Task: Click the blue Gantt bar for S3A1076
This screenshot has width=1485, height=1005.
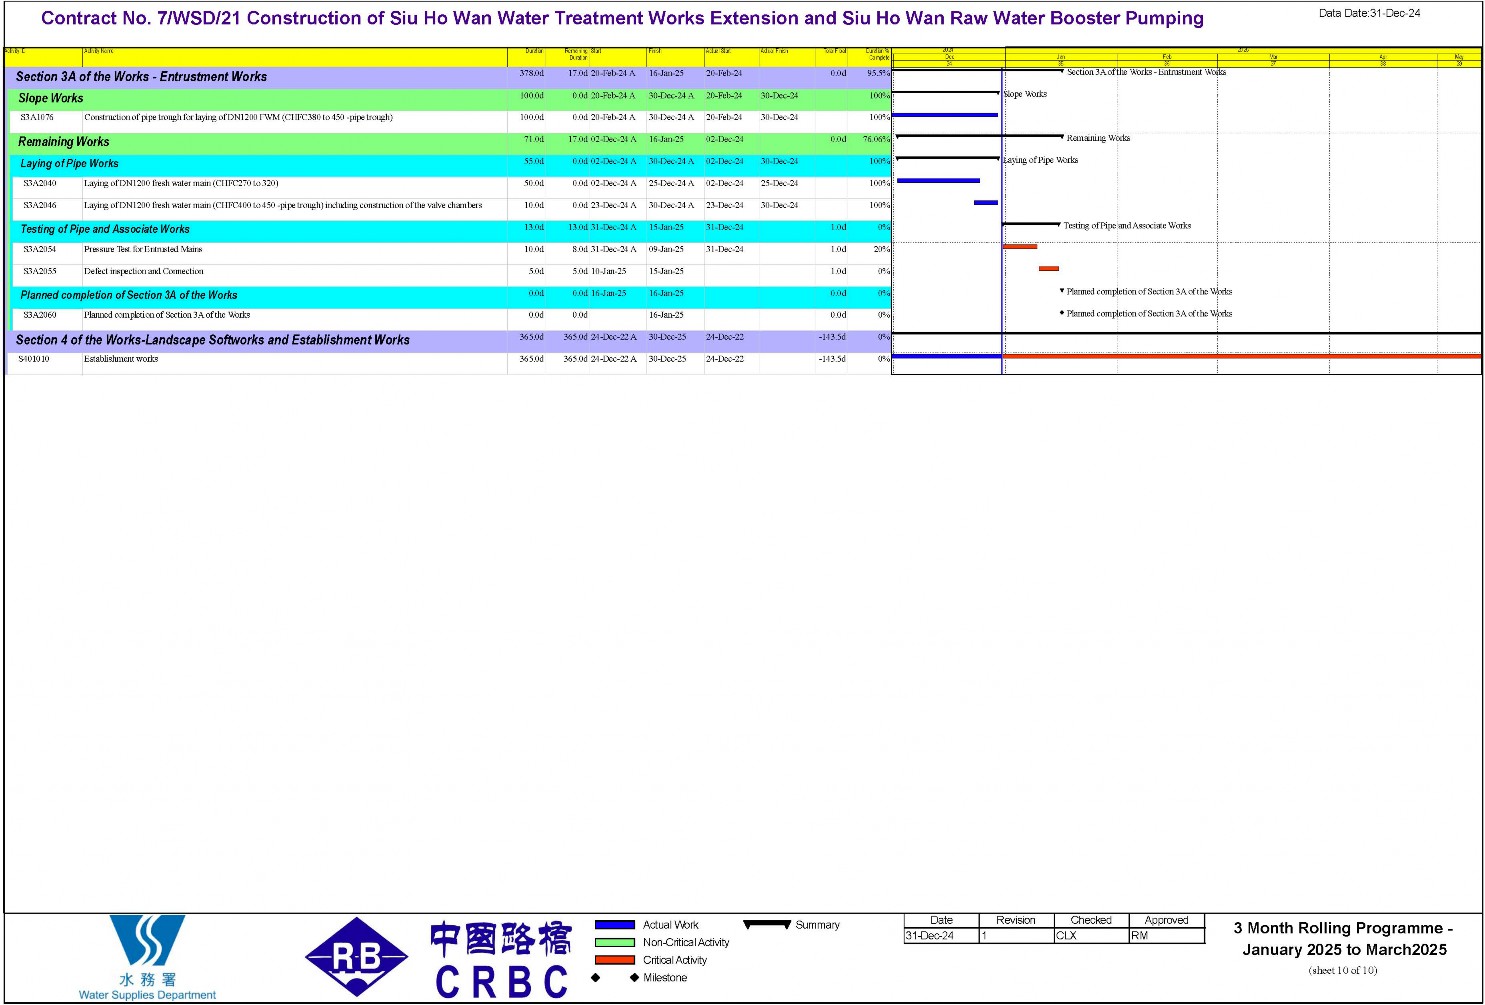Action: point(945,116)
